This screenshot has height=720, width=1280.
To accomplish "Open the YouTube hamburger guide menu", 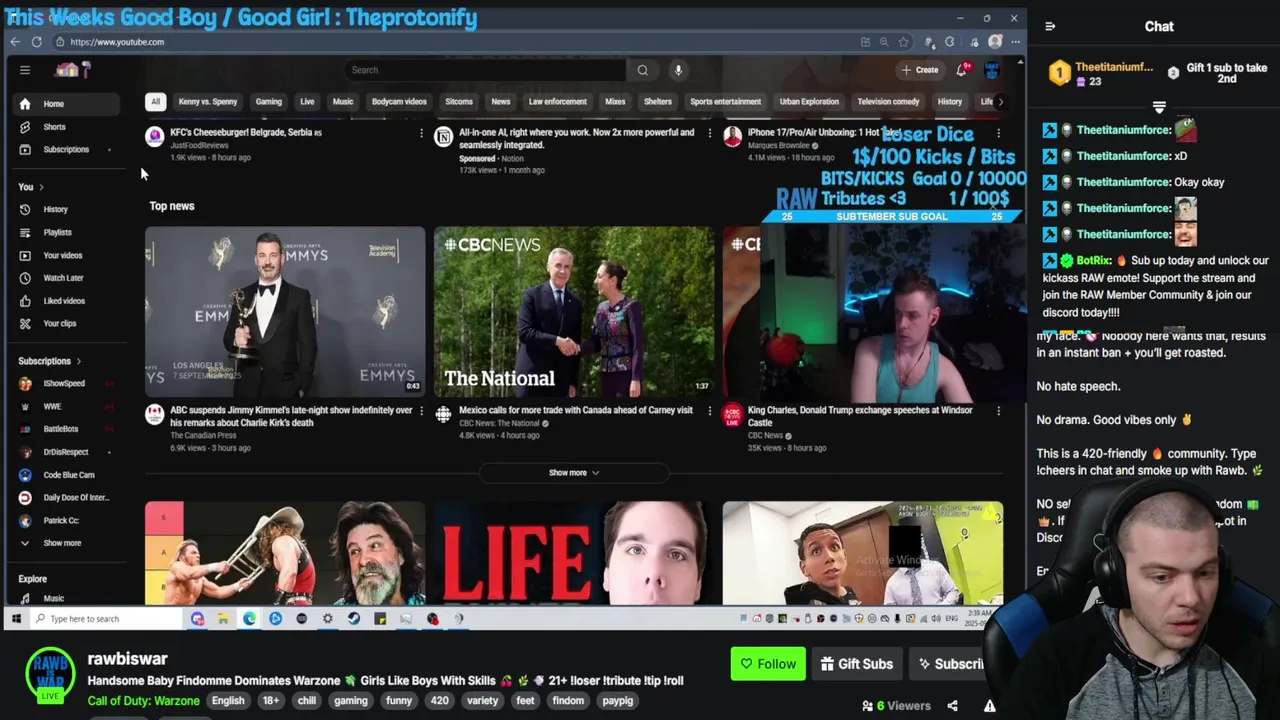I will click(25, 70).
